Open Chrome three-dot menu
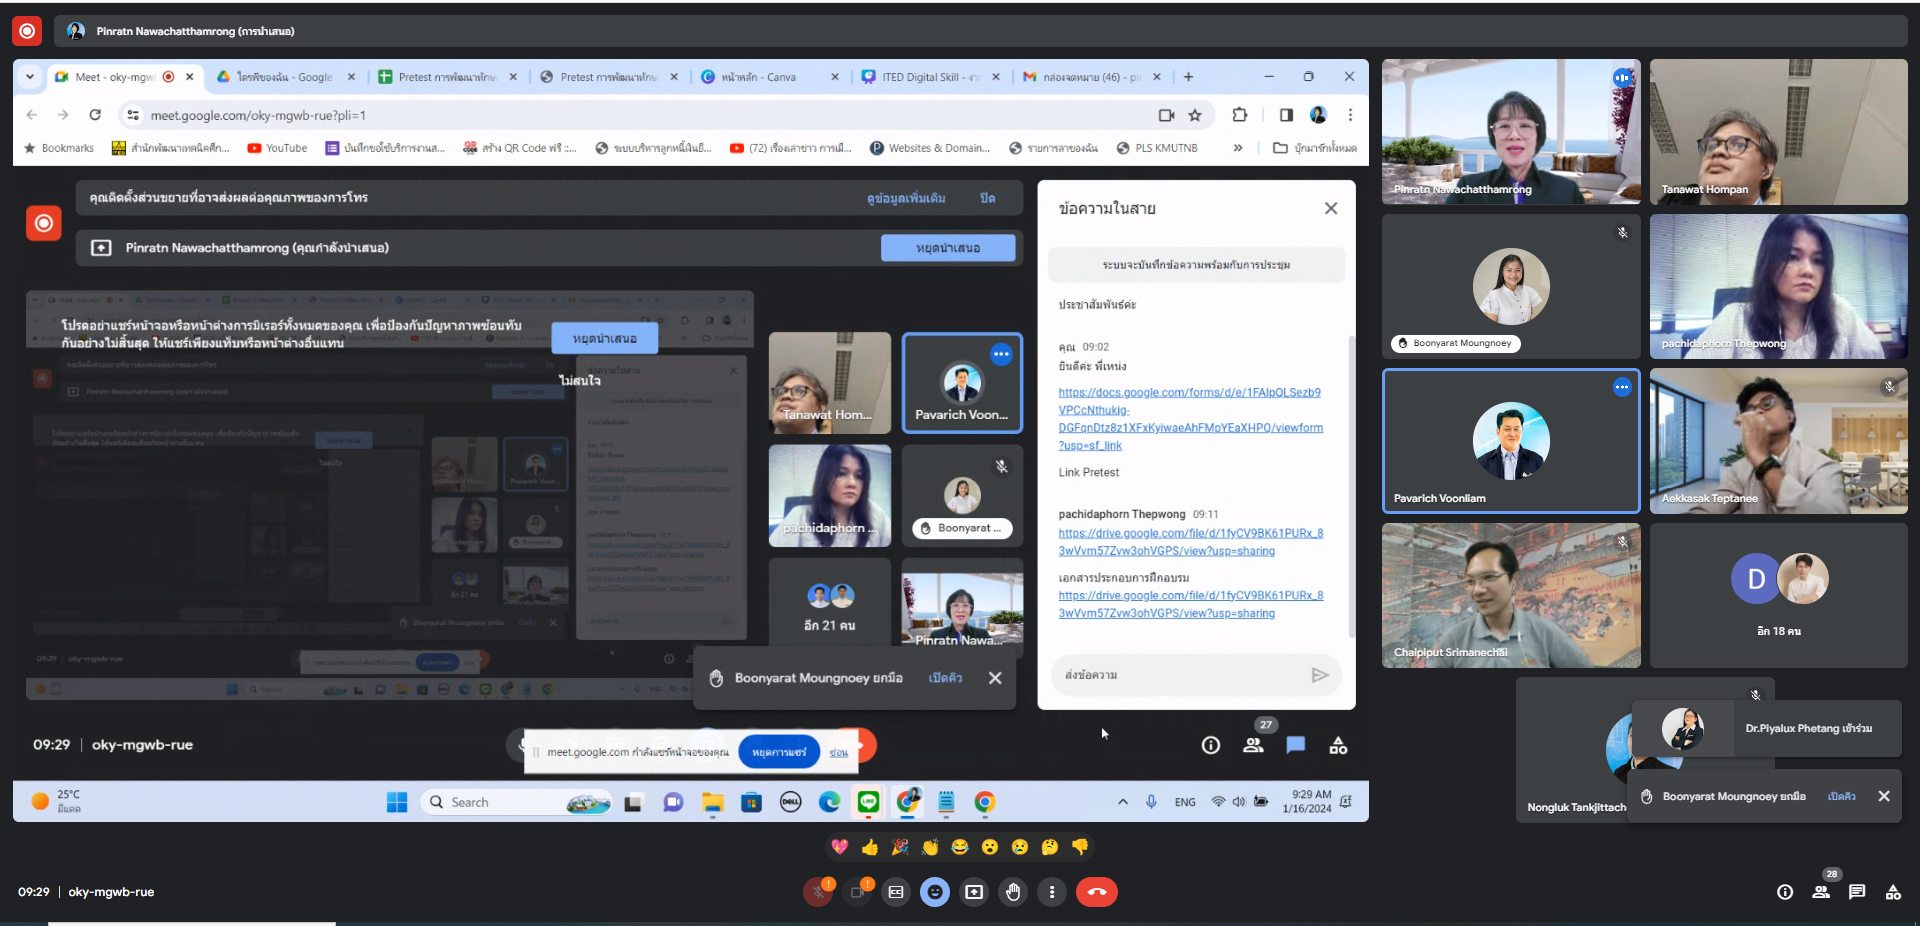Screen dimensions: 1920x926 click(1350, 115)
